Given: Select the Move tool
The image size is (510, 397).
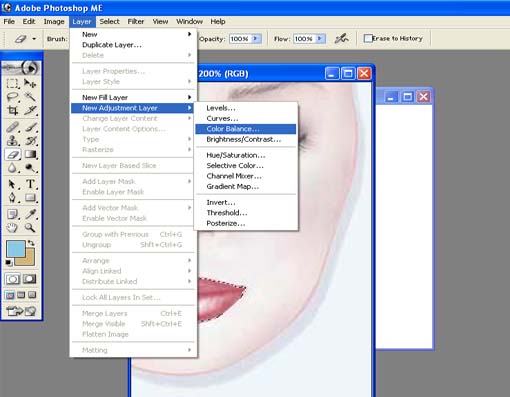Looking at the screenshot, I should (x=30, y=83).
